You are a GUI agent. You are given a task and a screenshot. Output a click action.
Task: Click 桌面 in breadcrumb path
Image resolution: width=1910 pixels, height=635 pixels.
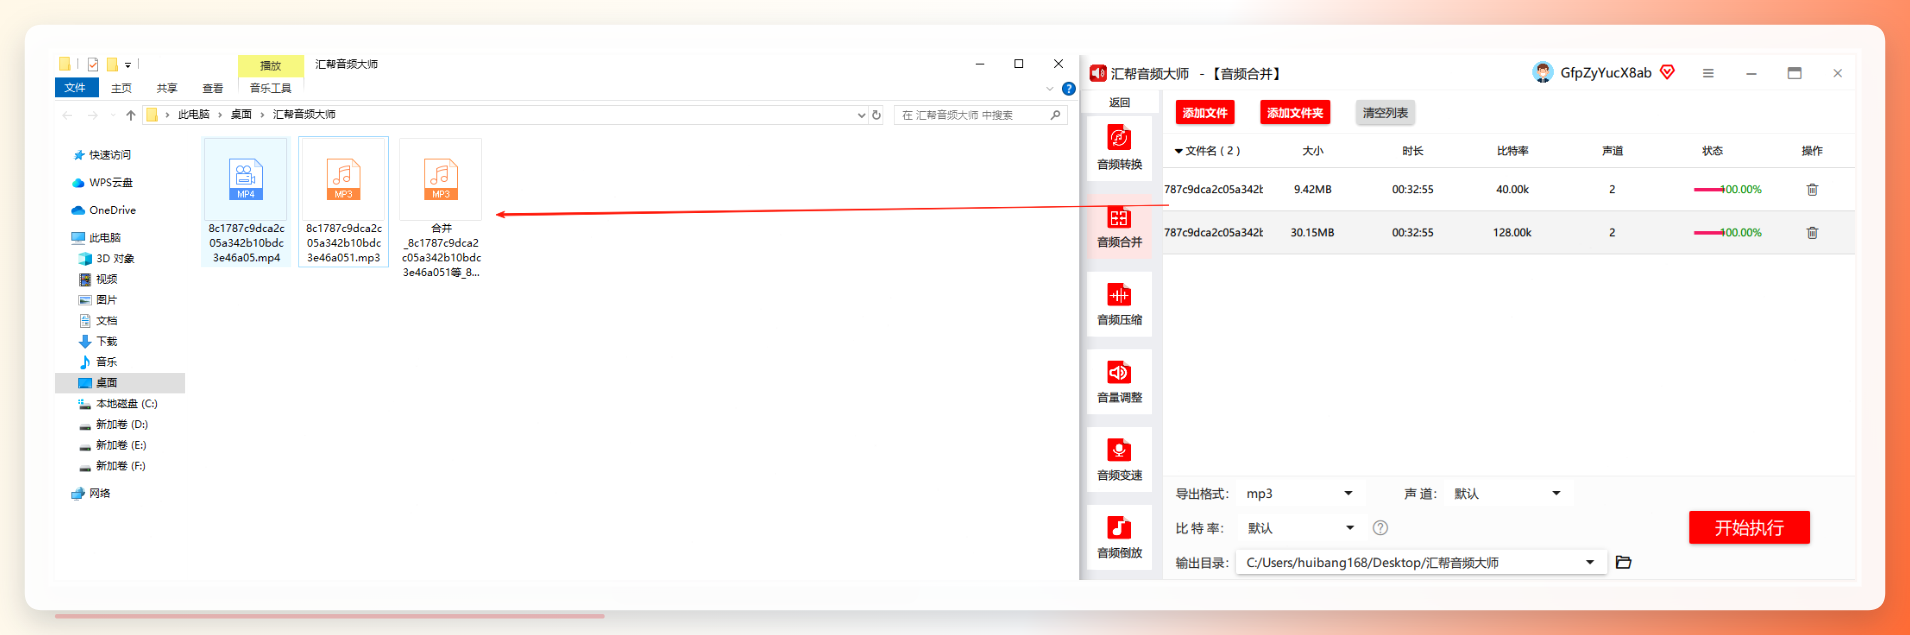pyautogui.click(x=241, y=115)
